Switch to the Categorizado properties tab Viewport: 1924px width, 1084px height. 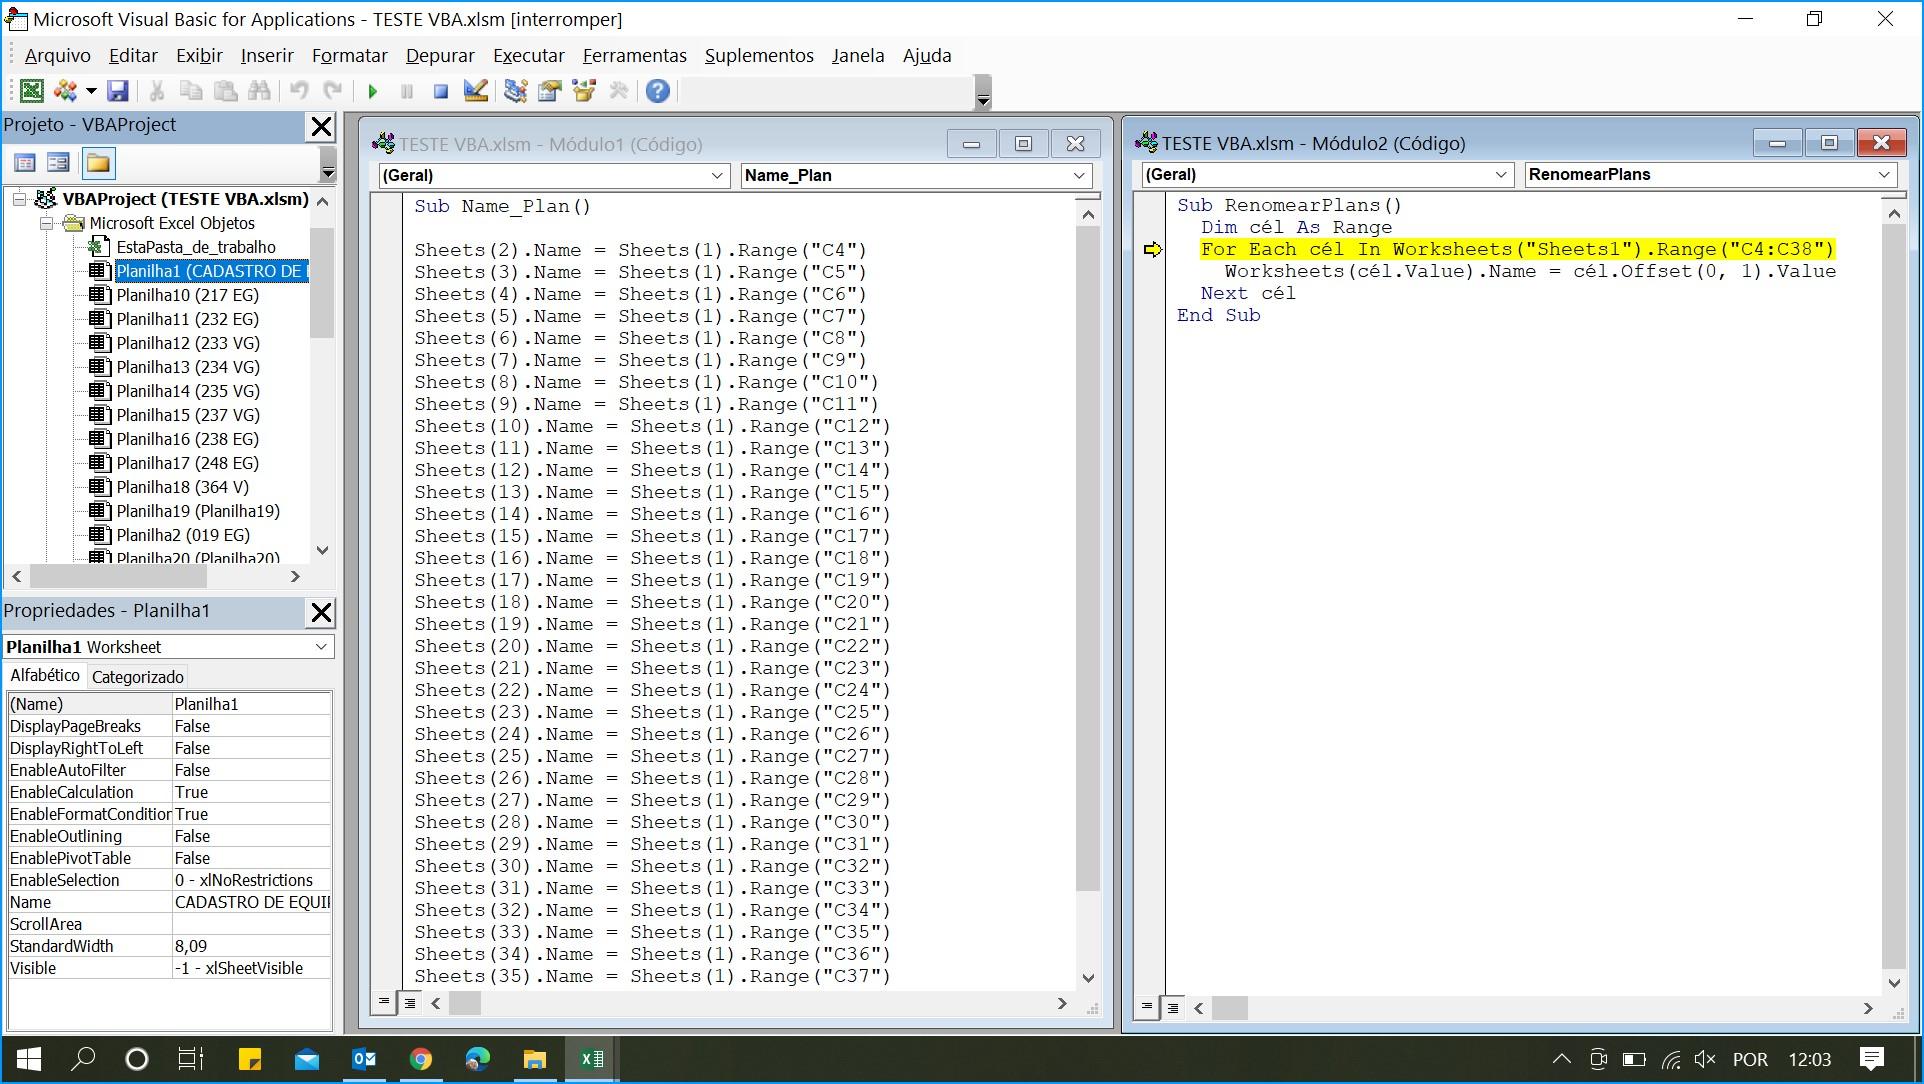point(138,677)
